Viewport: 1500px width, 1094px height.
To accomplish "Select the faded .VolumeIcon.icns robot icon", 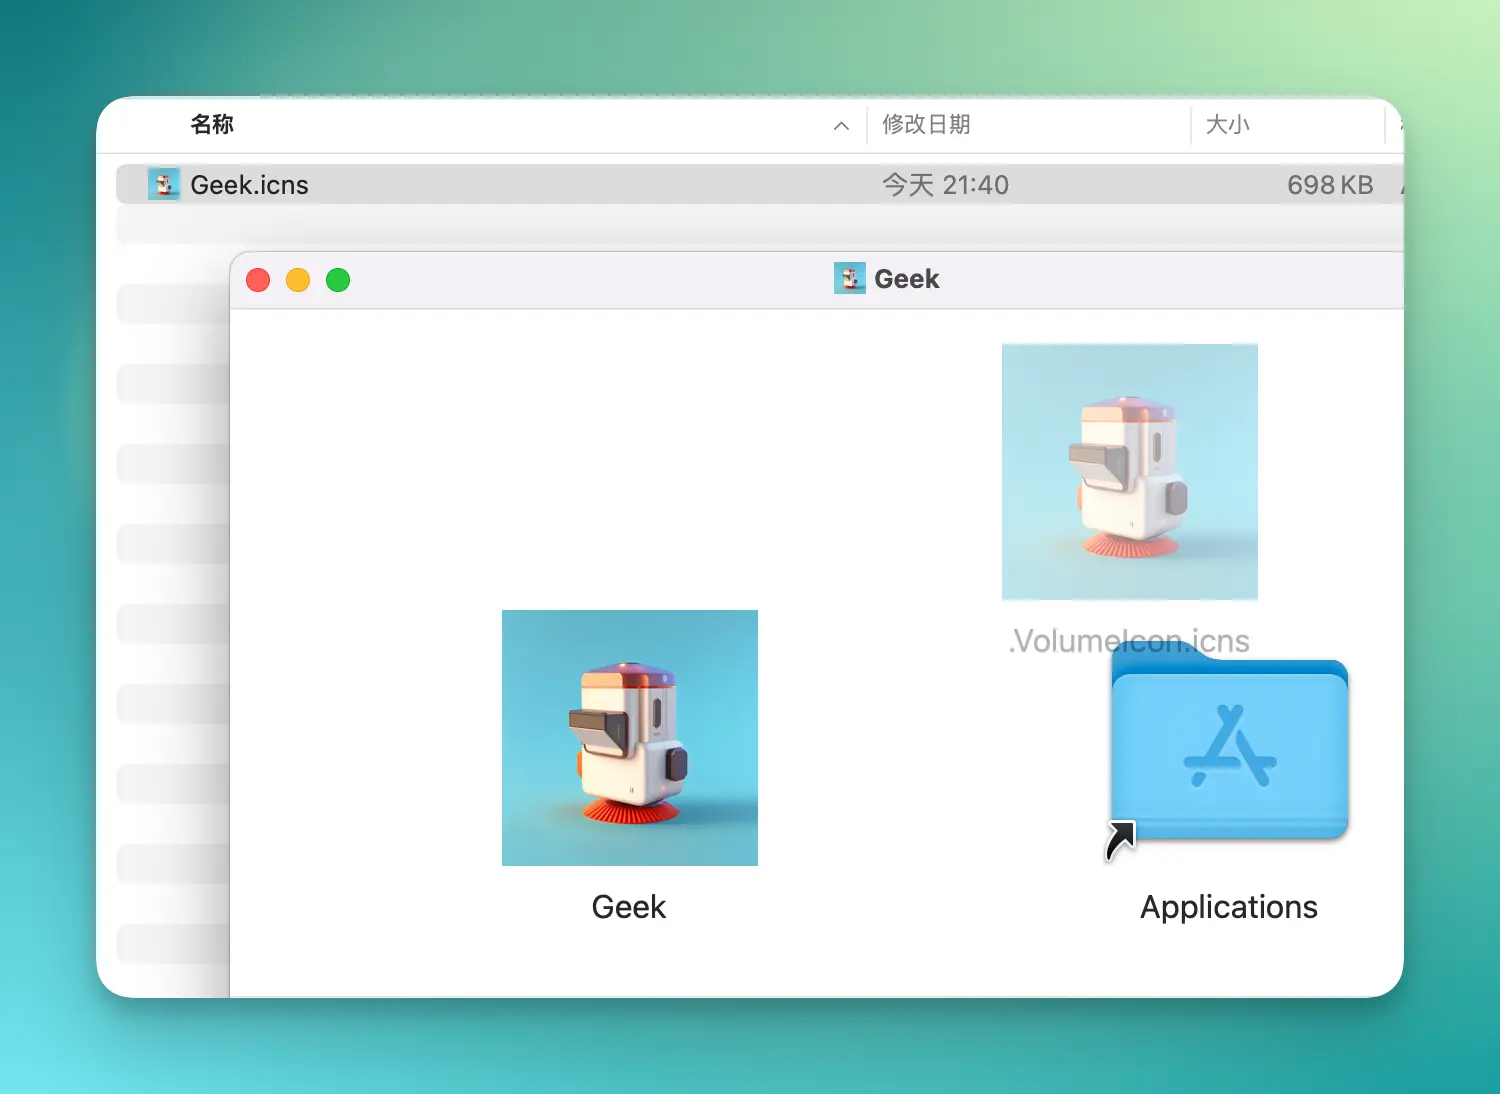I will pos(1130,472).
